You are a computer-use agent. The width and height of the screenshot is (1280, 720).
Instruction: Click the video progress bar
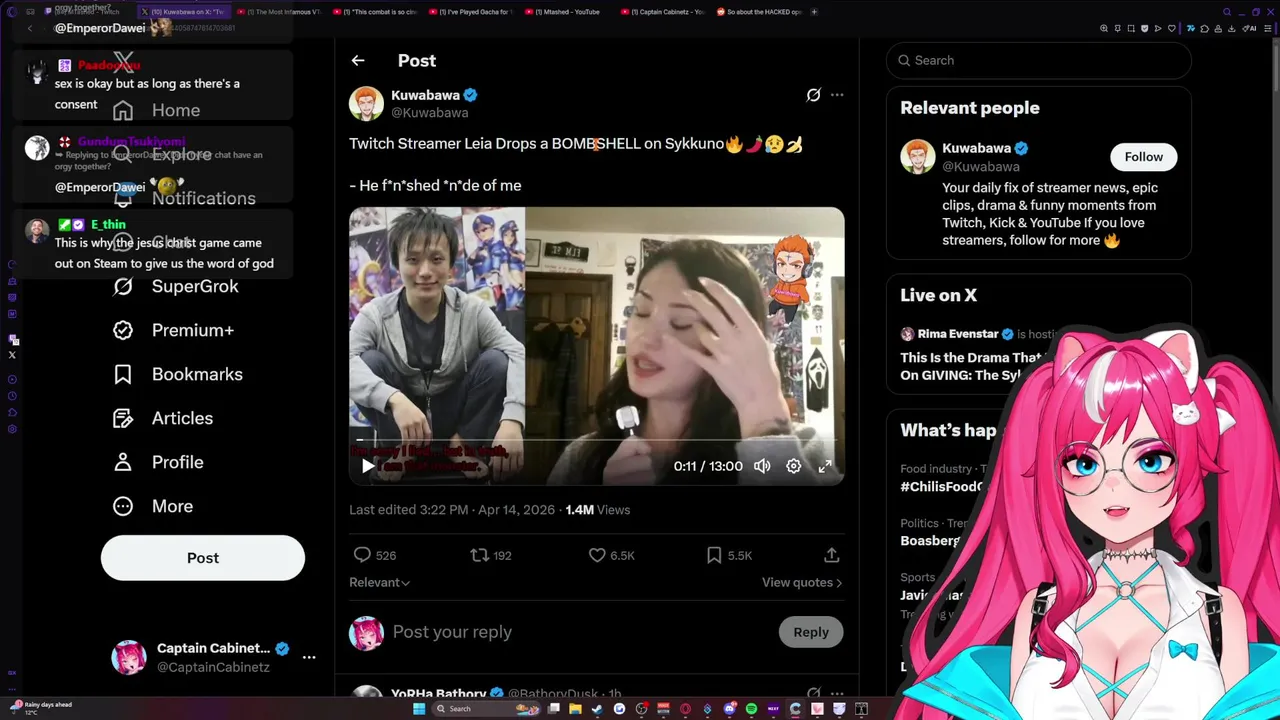596,440
